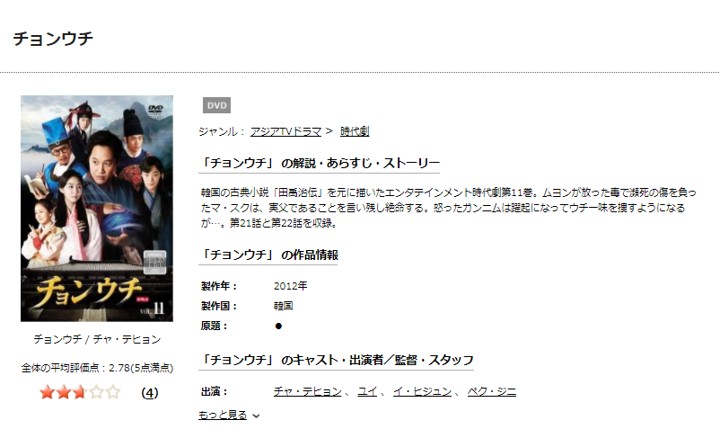Image resolution: width=720 pixels, height=438 pixels.
Task: Click the fourth empty rating star
Action: (96, 393)
